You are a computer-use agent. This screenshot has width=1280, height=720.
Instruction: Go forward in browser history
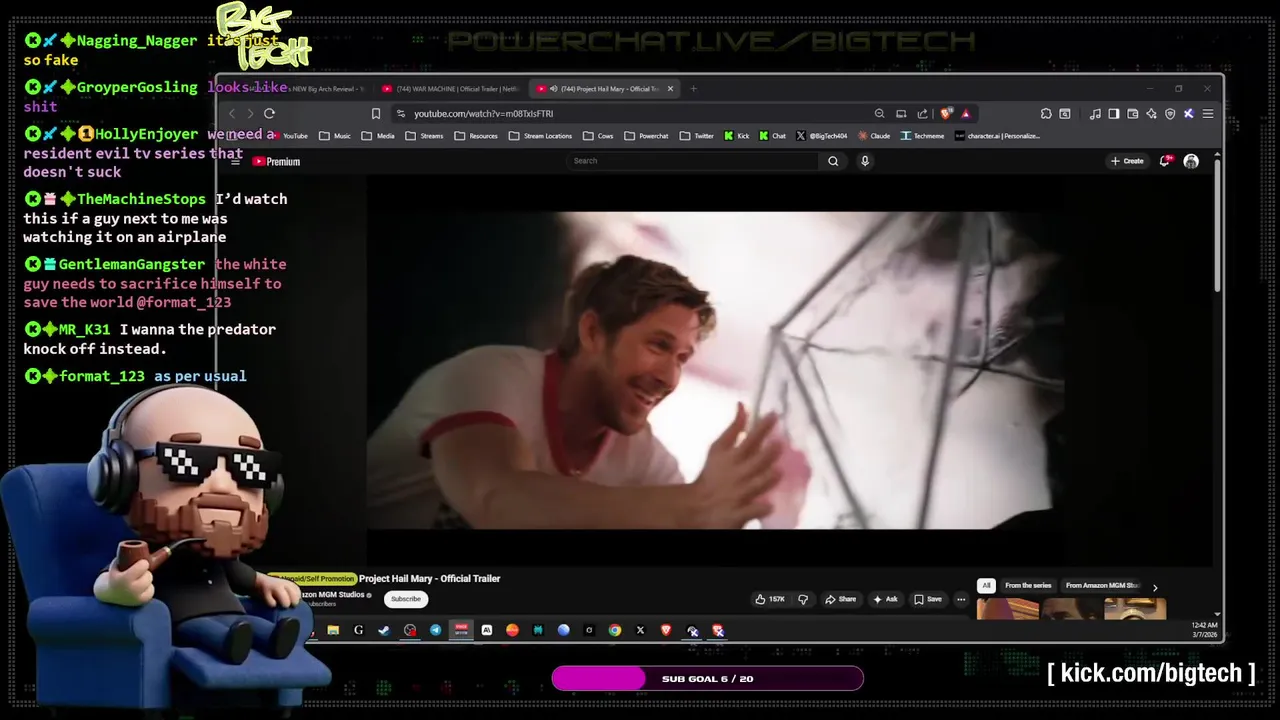coord(250,113)
